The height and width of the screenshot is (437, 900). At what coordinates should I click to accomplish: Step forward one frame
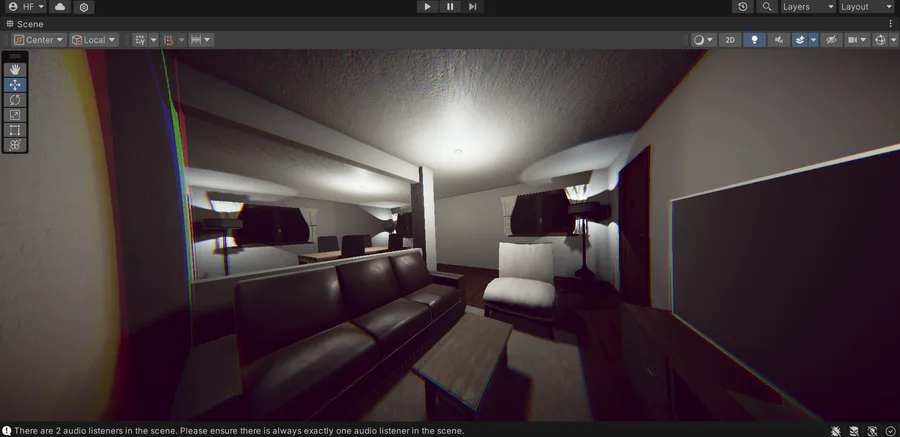pos(472,7)
